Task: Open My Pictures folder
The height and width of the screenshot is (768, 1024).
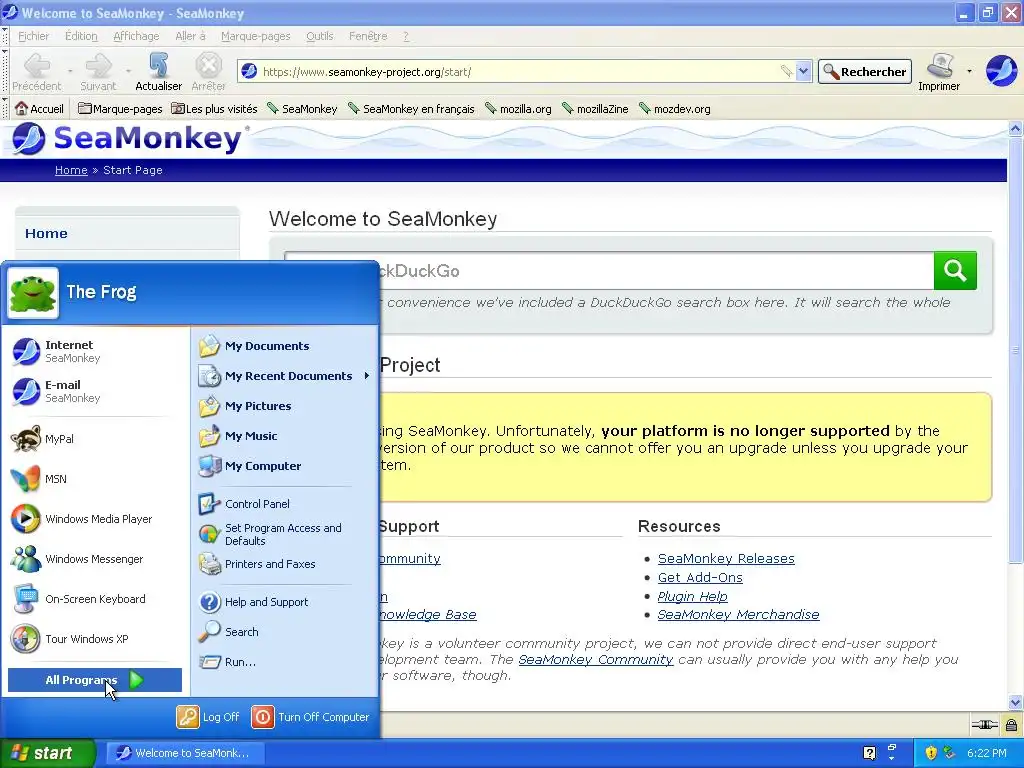Action: point(284,406)
